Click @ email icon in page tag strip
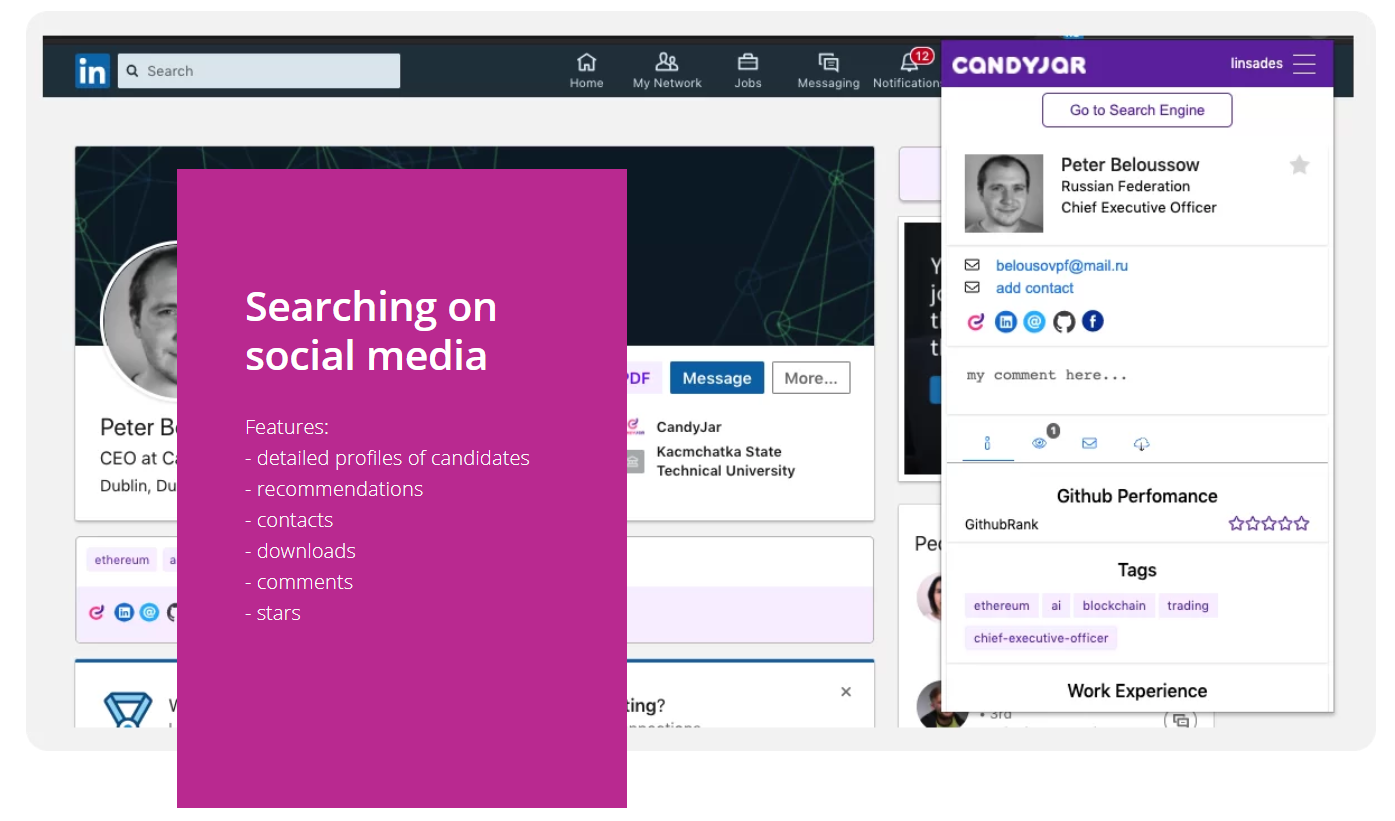This screenshot has width=1395, height=821. 149,612
